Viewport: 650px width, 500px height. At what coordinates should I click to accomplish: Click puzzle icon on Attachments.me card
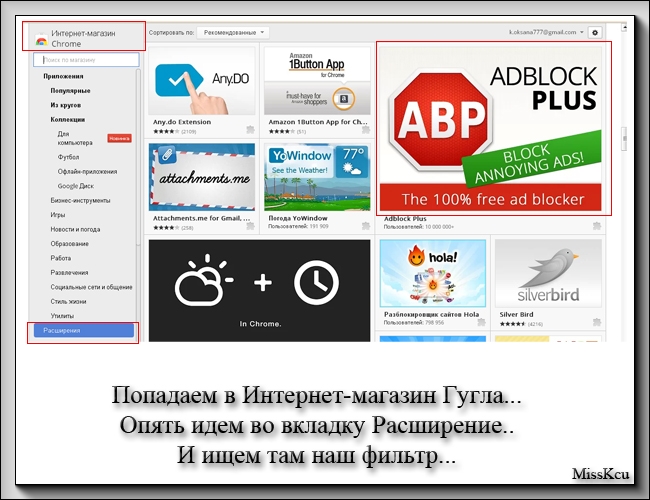coord(250,226)
